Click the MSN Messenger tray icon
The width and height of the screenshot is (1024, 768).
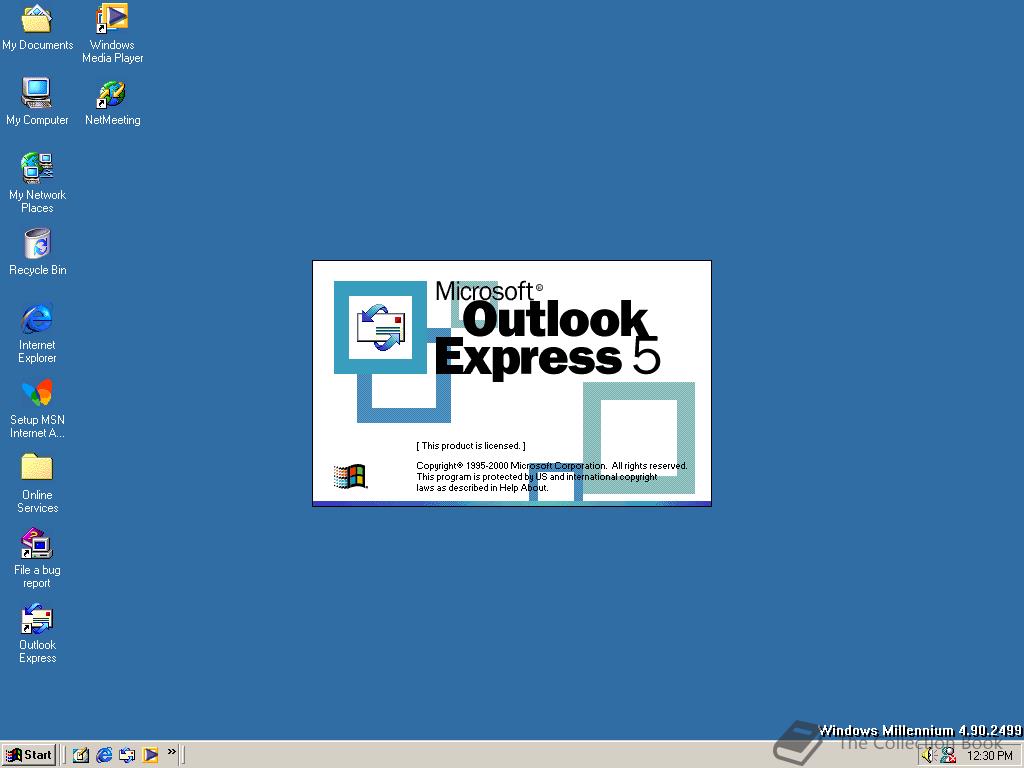tap(948, 756)
